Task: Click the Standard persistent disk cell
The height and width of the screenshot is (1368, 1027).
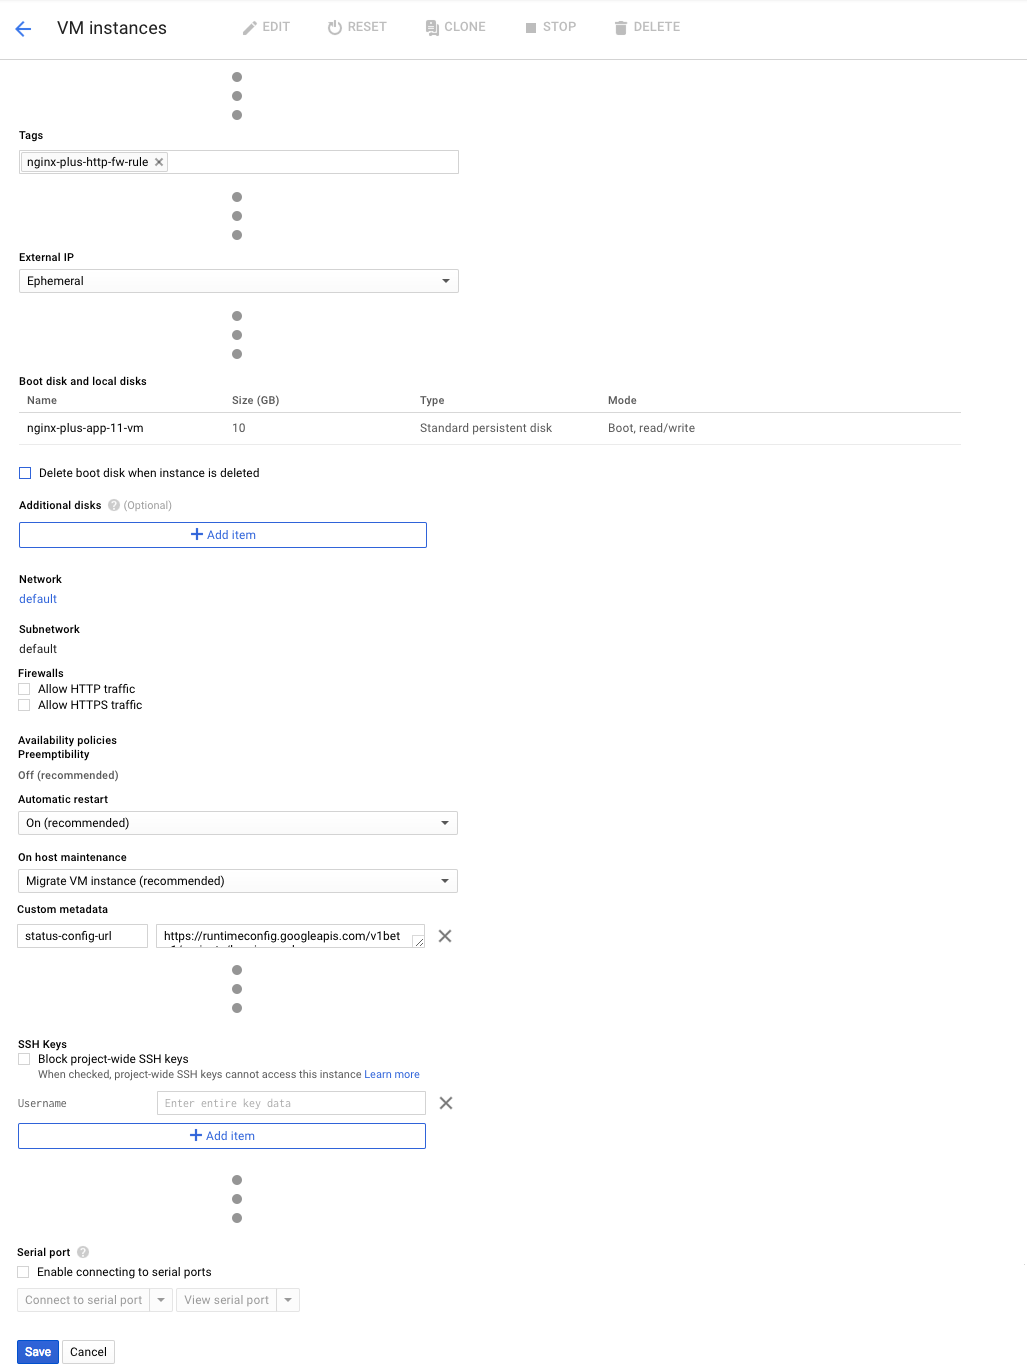Action: [486, 428]
